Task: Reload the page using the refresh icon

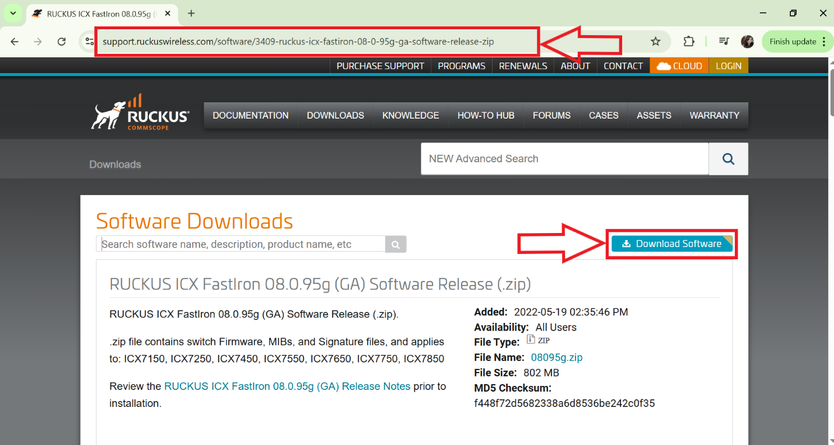Action: point(62,42)
